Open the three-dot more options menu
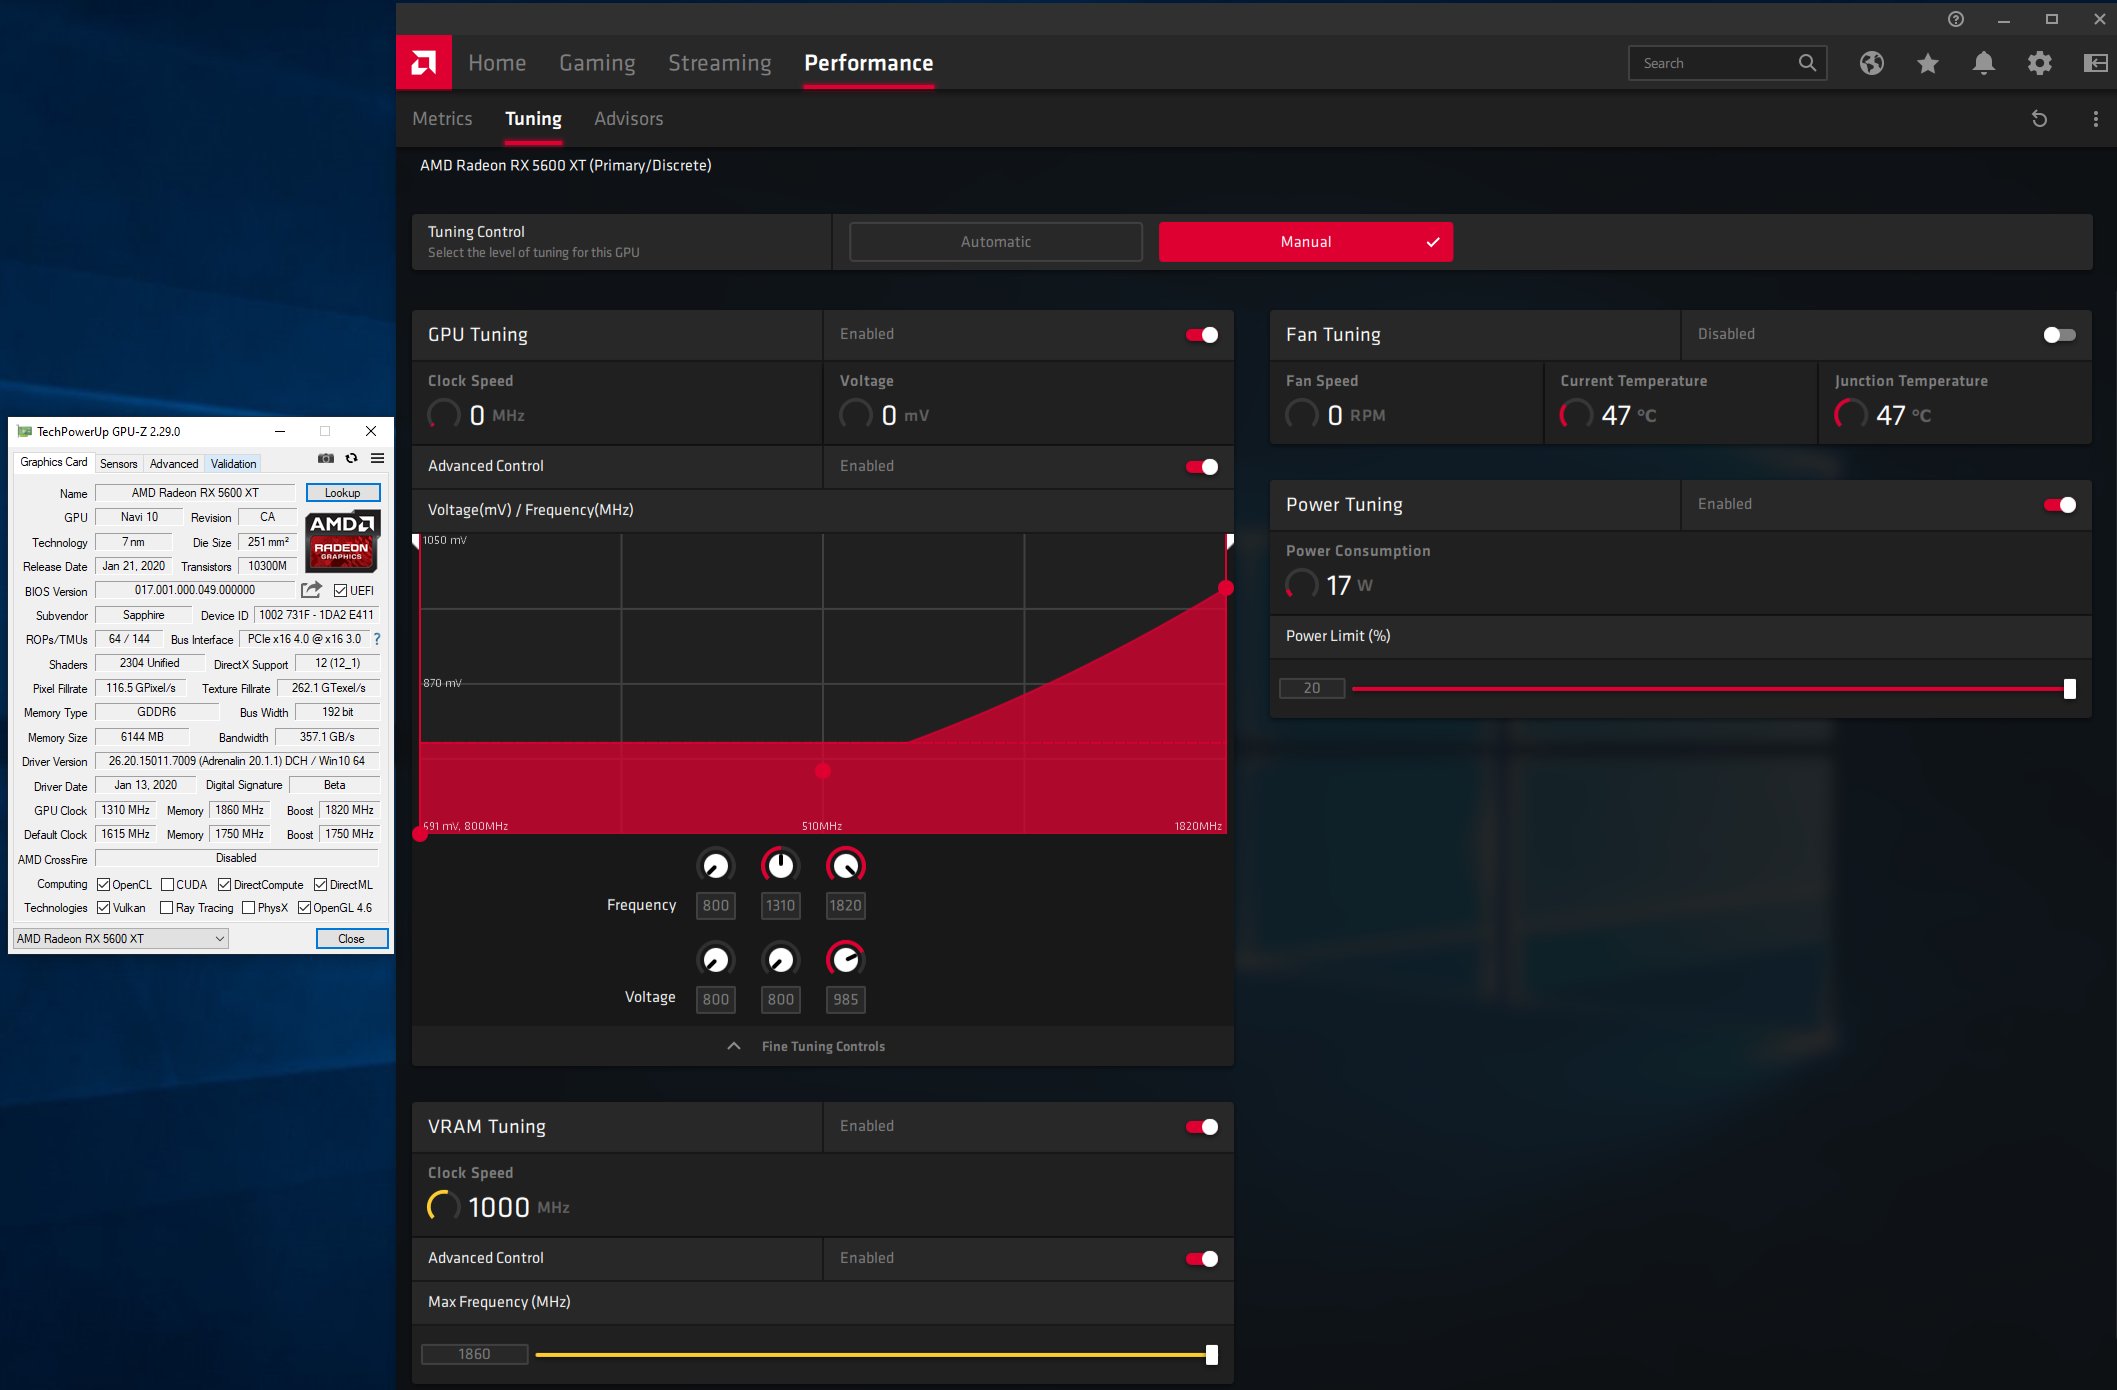The height and width of the screenshot is (1390, 2117). (2096, 119)
